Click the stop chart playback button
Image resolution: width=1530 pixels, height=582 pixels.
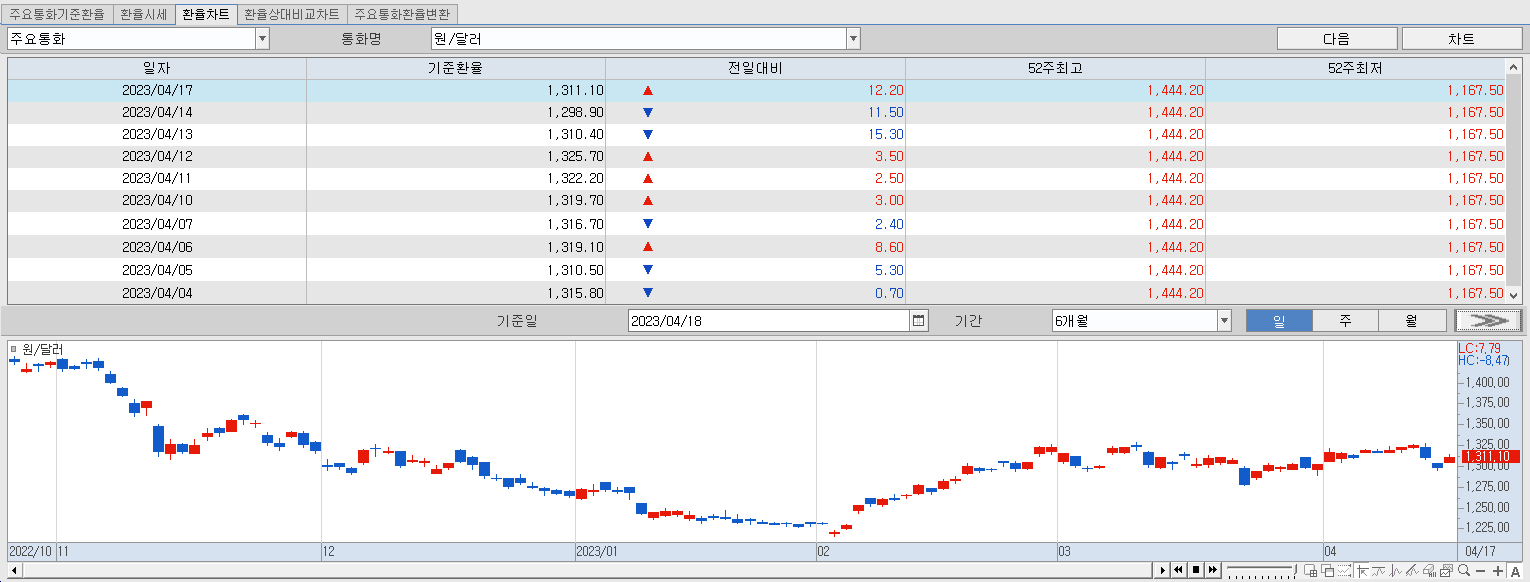click(1195, 570)
